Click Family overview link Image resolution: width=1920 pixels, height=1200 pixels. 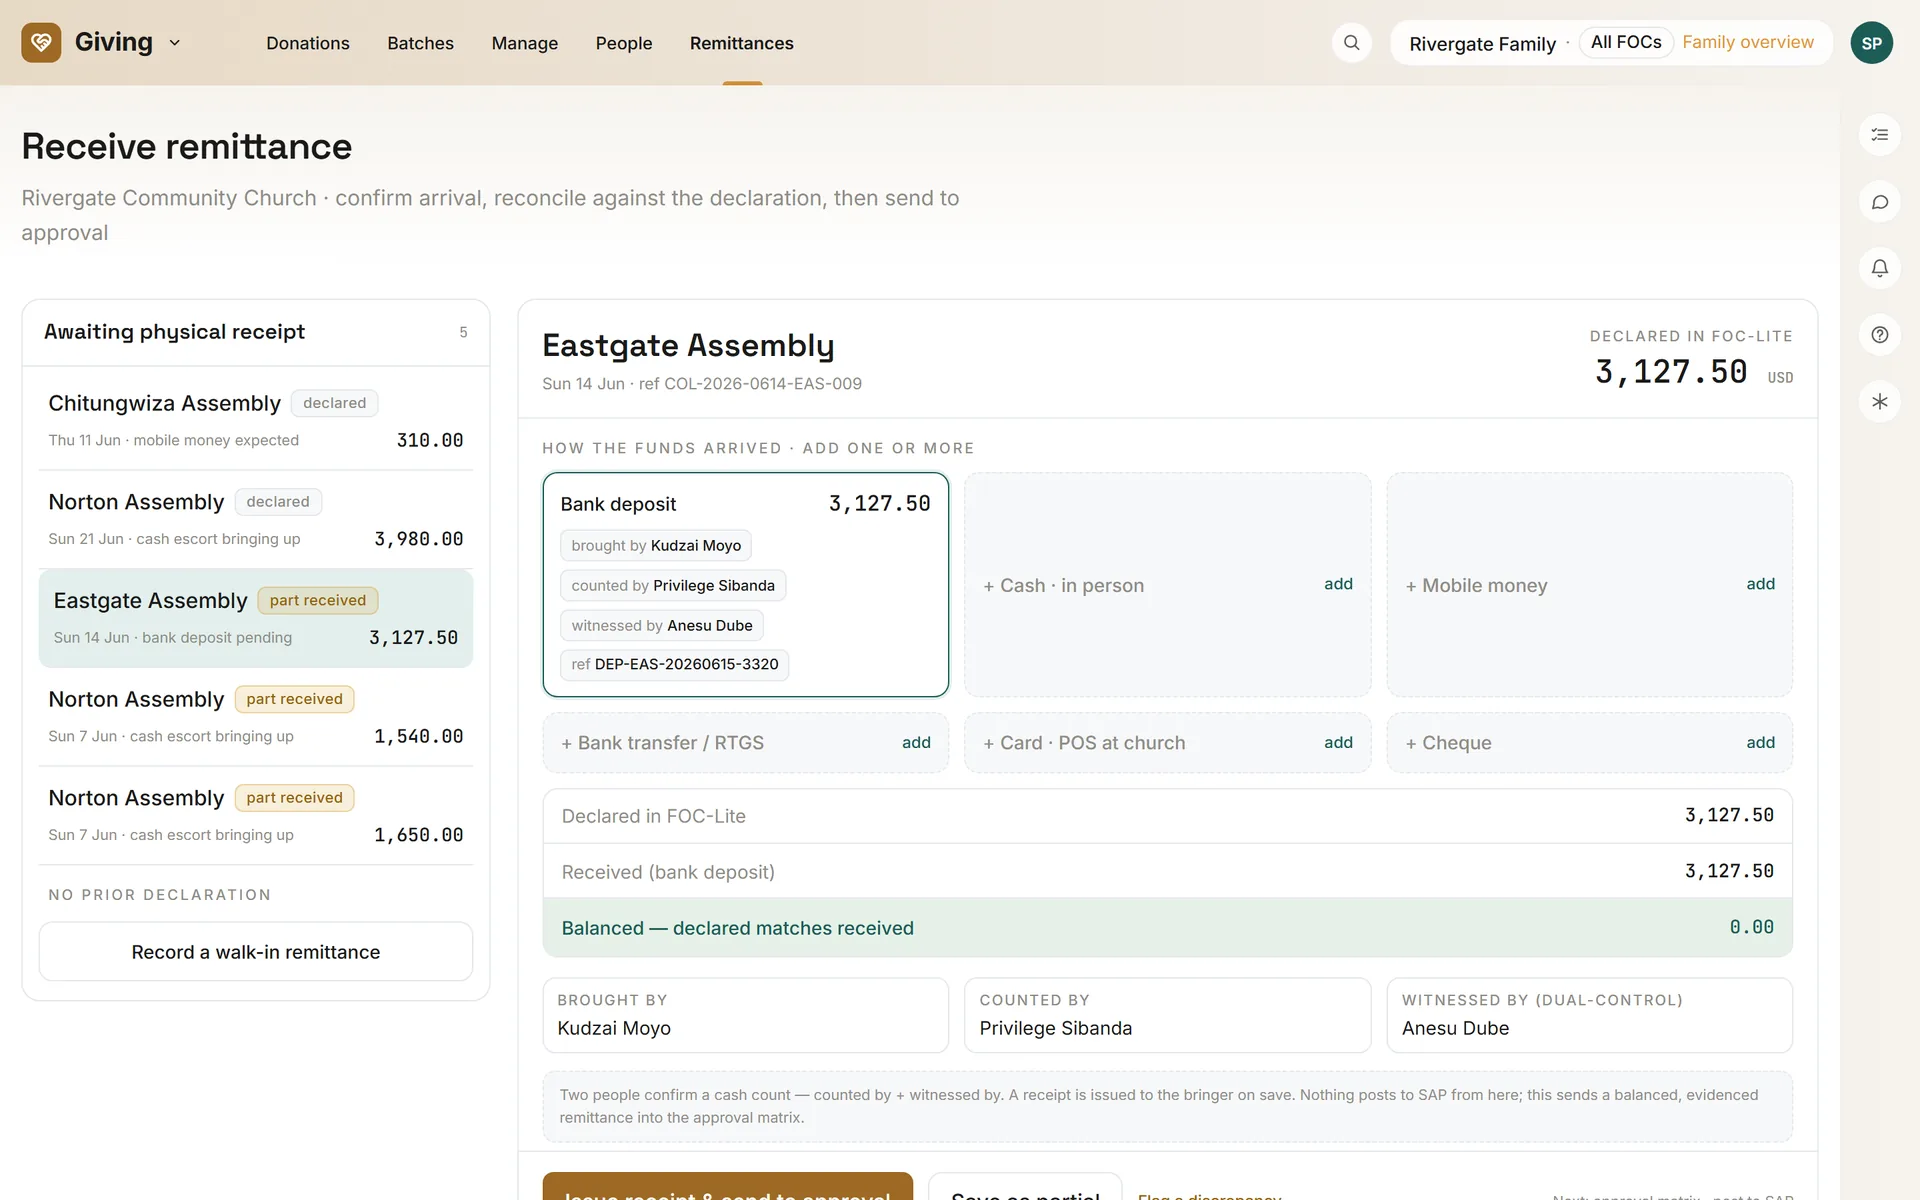(1747, 42)
